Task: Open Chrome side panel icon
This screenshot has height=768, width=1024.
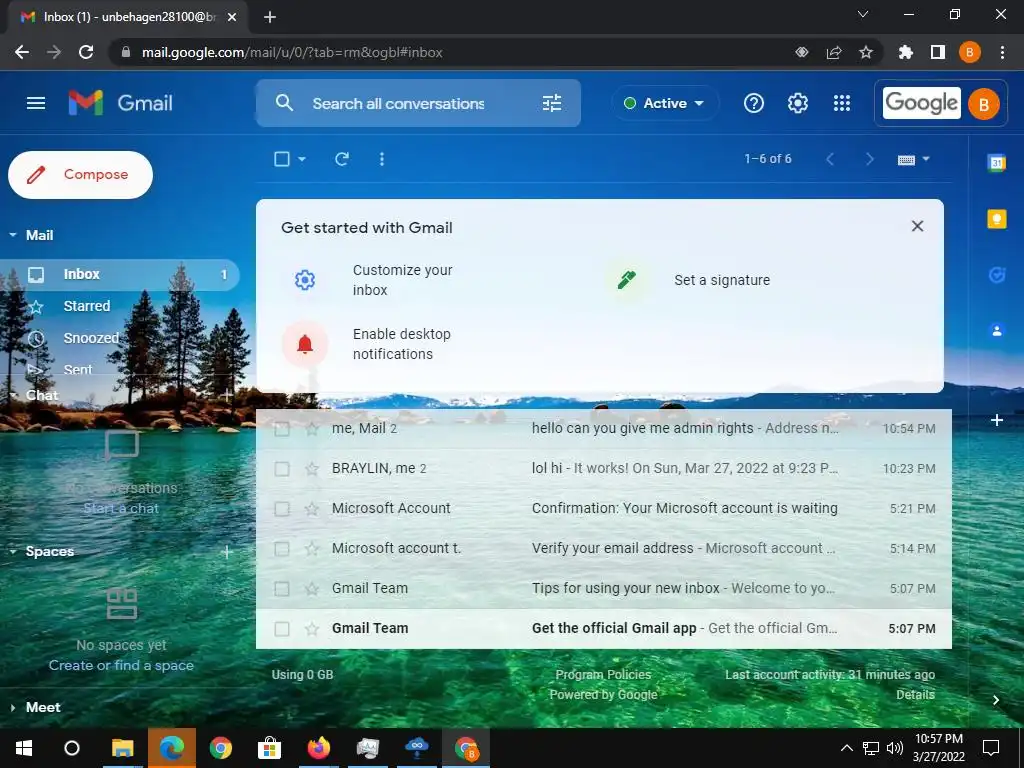Action: 938,52
